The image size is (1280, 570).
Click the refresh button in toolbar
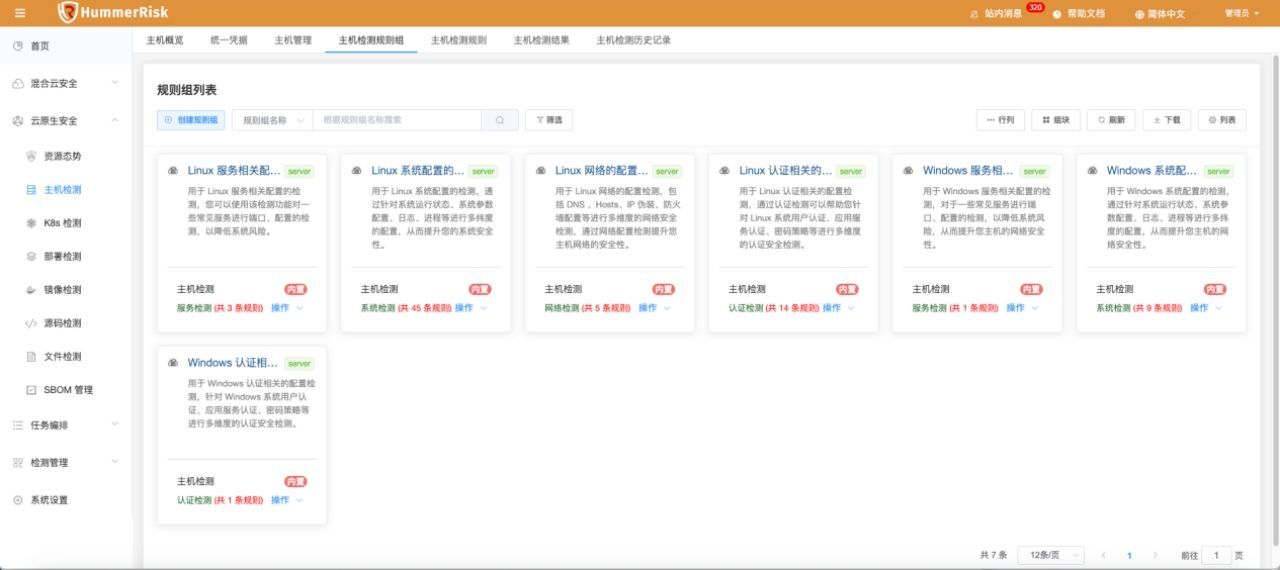point(1110,120)
